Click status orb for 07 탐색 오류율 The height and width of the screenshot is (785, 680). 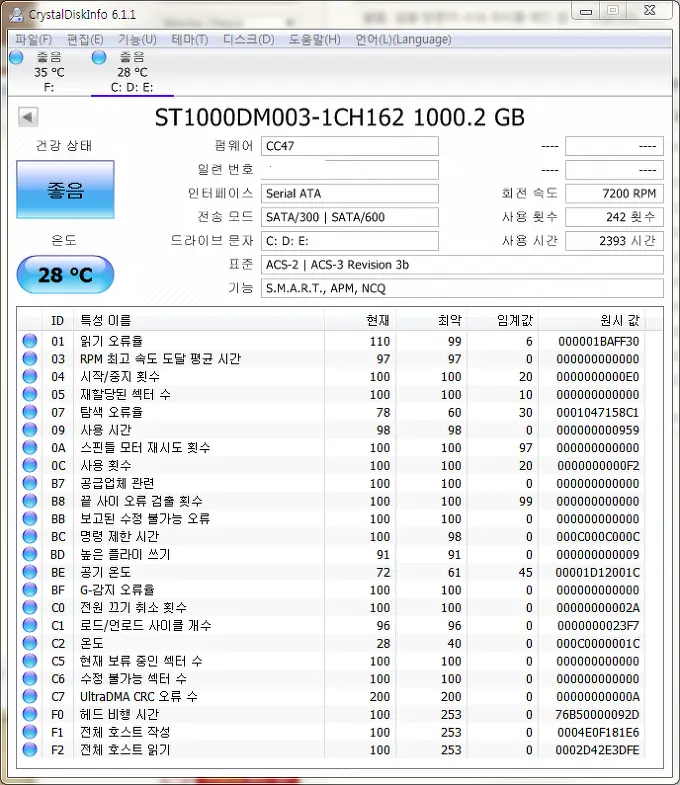coord(30,412)
